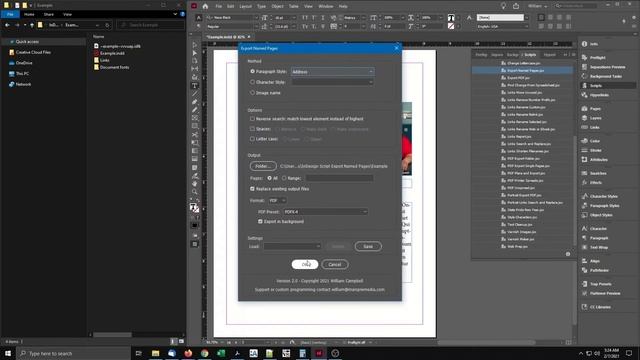Open the Object menu
This screenshot has height=360, width=640.
[x=277, y=6]
